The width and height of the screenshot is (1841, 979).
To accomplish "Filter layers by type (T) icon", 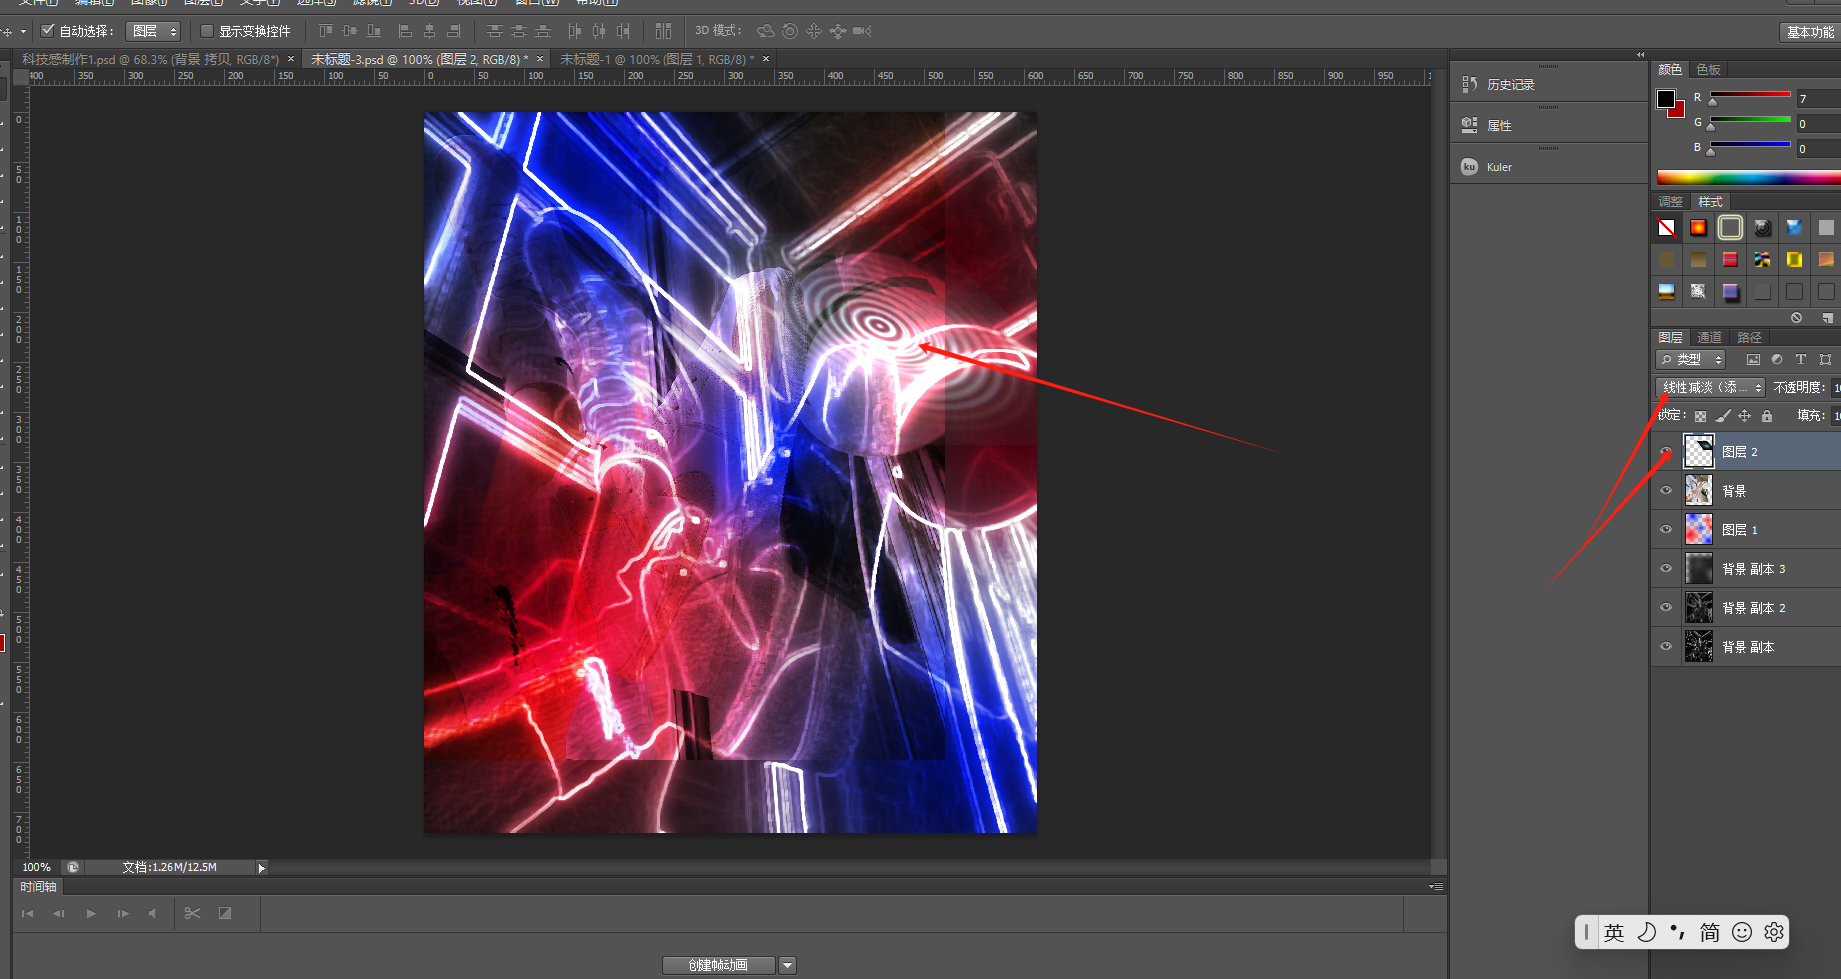I will click(1801, 359).
